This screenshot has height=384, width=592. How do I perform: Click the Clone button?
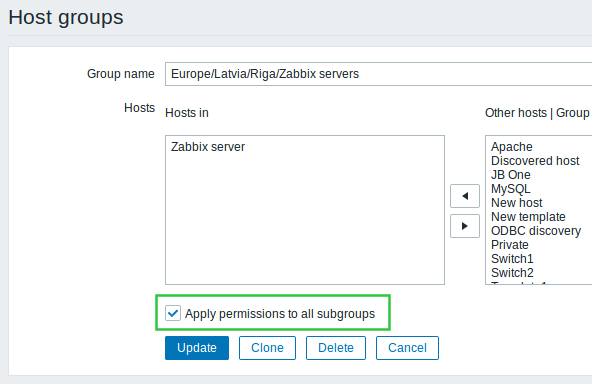coord(267,348)
